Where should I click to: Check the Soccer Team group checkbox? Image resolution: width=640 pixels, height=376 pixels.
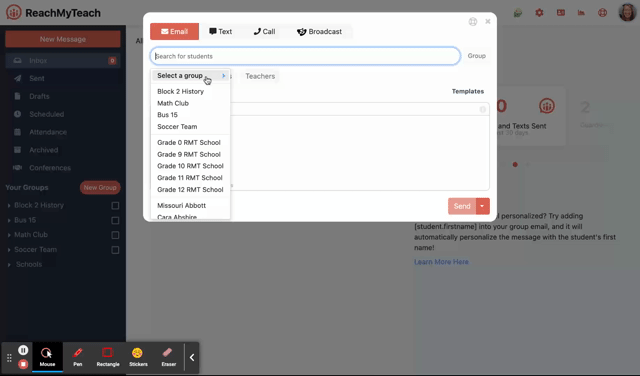coord(115,250)
